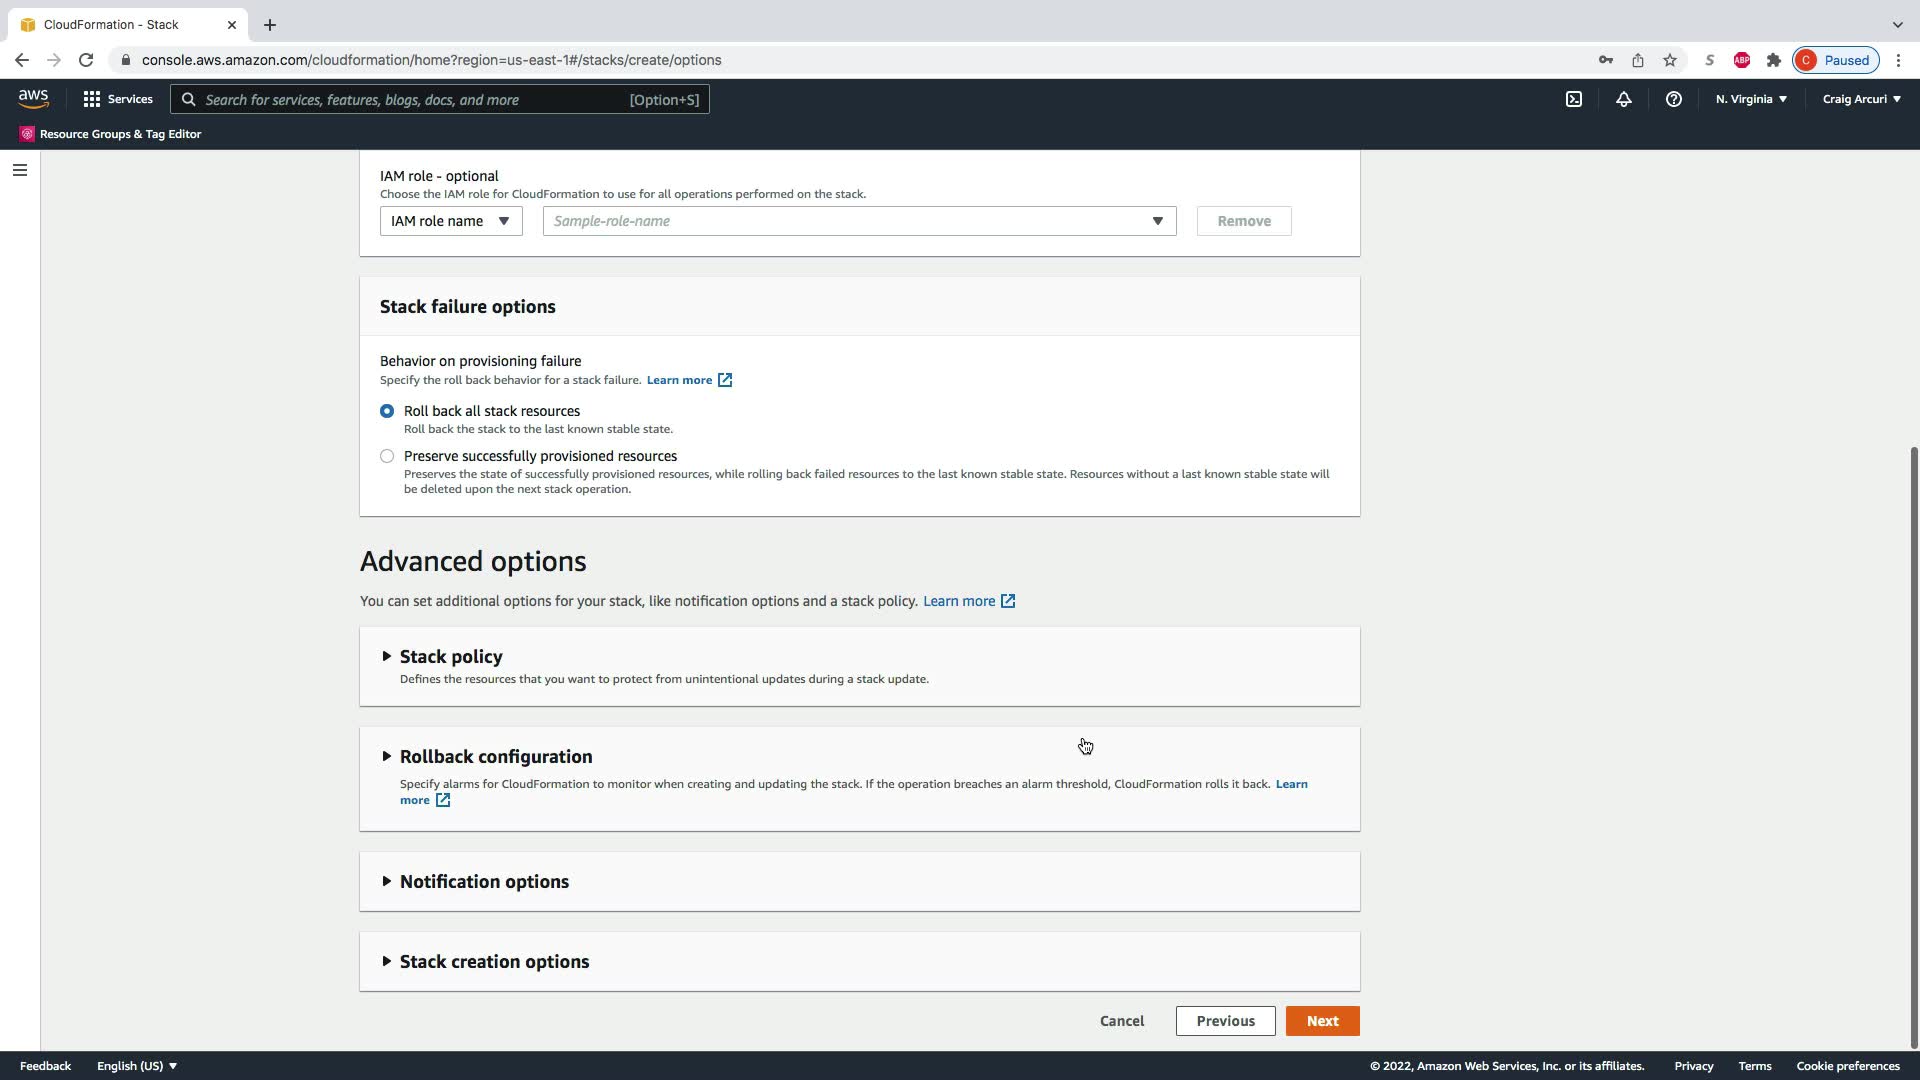
Task: Click the Previous button
Action: pos(1225,1021)
